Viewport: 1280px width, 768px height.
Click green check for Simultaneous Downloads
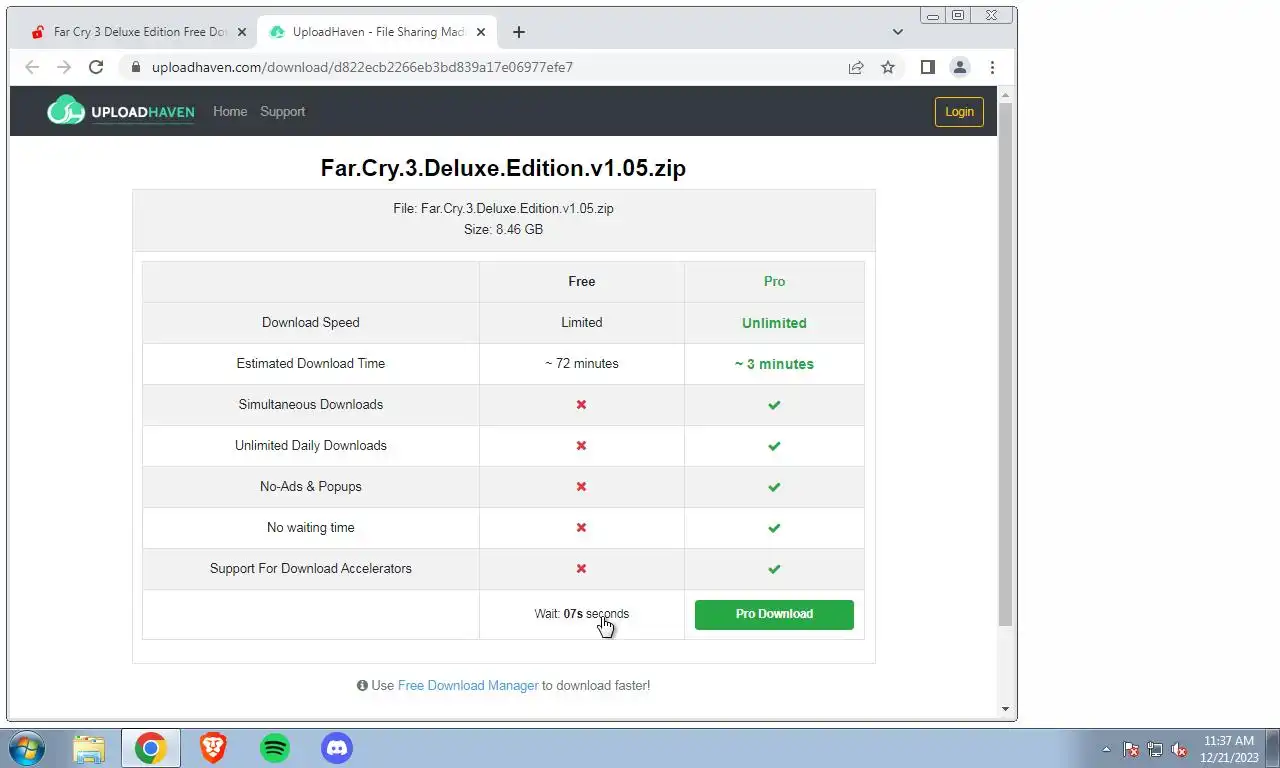(x=774, y=405)
